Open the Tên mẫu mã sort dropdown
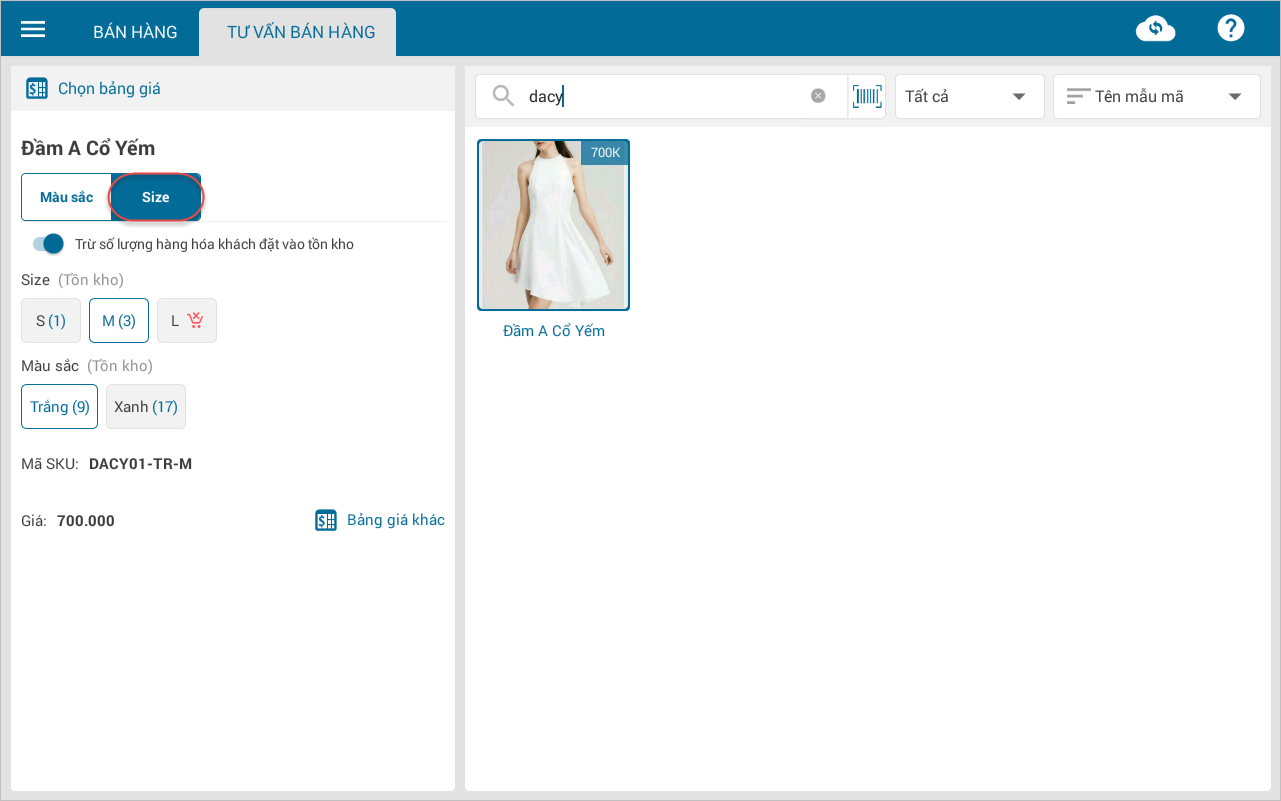Image resolution: width=1281 pixels, height=801 pixels. (1156, 97)
